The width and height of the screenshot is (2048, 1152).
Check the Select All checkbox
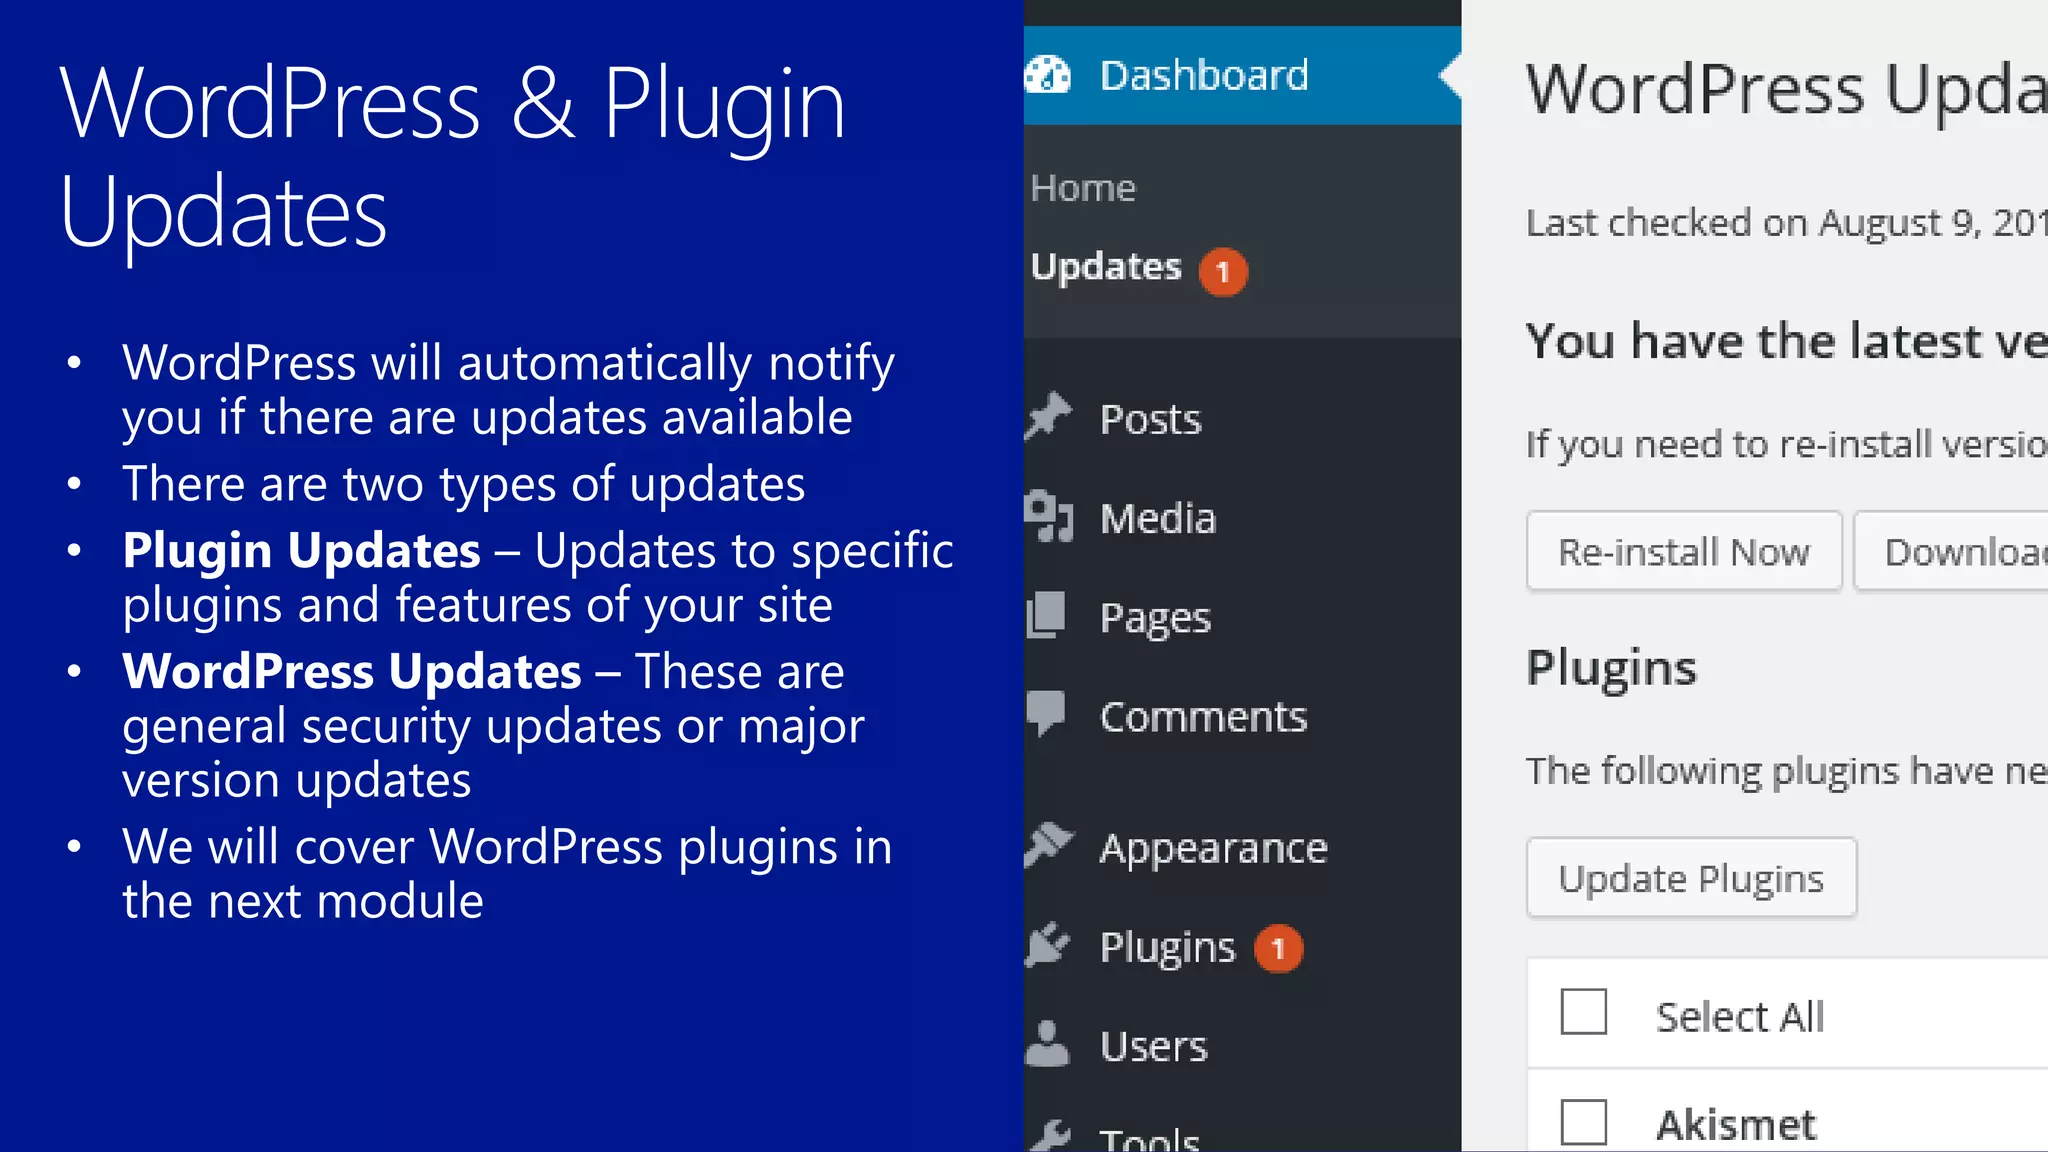[x=1583, y=1012]
